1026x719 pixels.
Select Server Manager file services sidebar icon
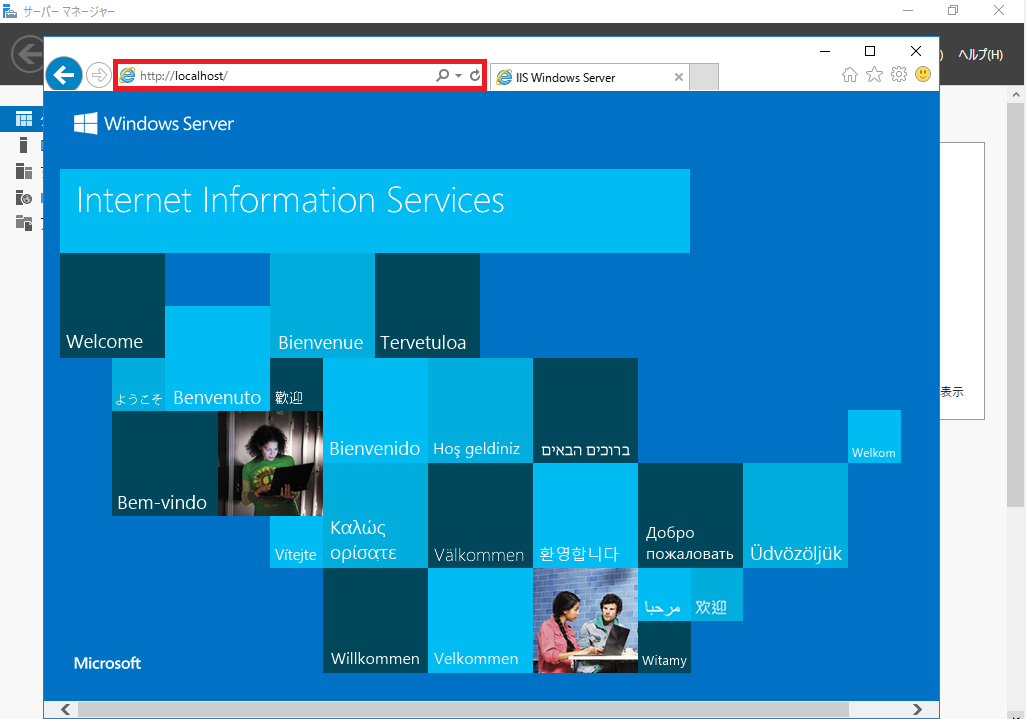click(x=24, y=223)
